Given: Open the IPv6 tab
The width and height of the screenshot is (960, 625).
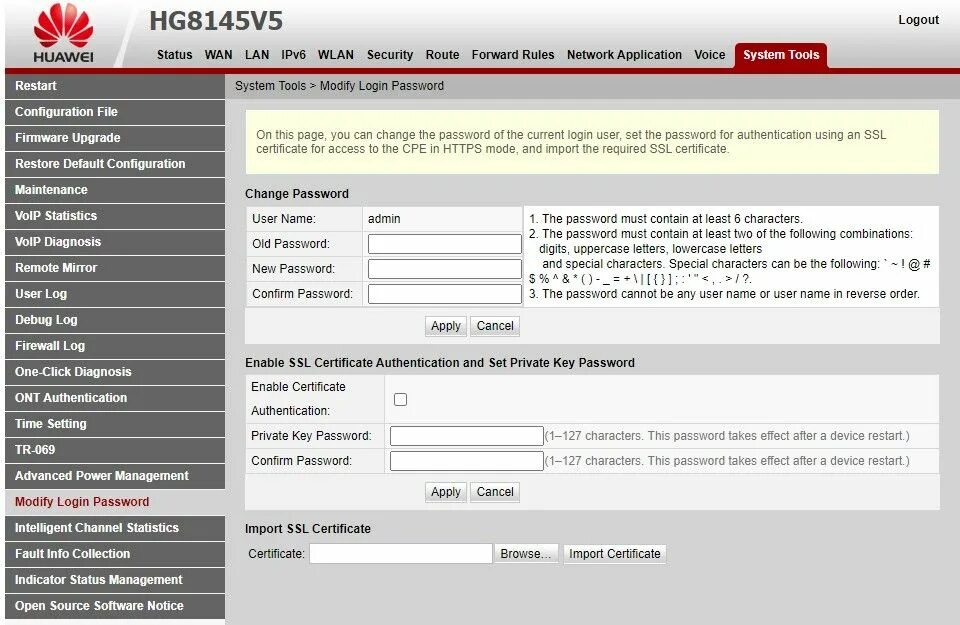Looking at the screenshot, I should [x=293, y=54].
